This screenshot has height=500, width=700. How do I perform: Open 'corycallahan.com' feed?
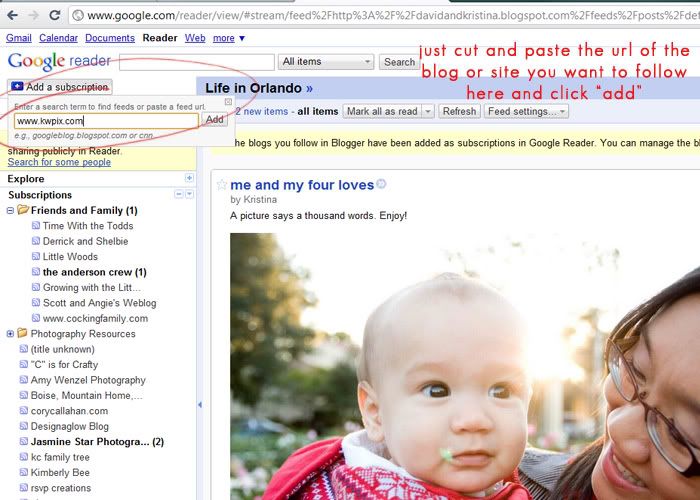[x=69, y=411]
